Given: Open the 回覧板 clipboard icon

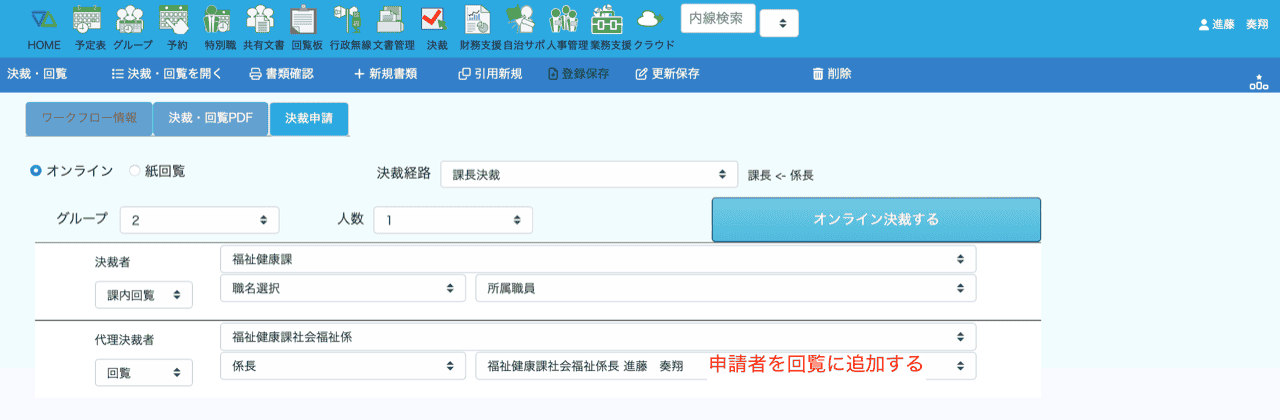Looking at the screenshot, I should tap(303, 20).
